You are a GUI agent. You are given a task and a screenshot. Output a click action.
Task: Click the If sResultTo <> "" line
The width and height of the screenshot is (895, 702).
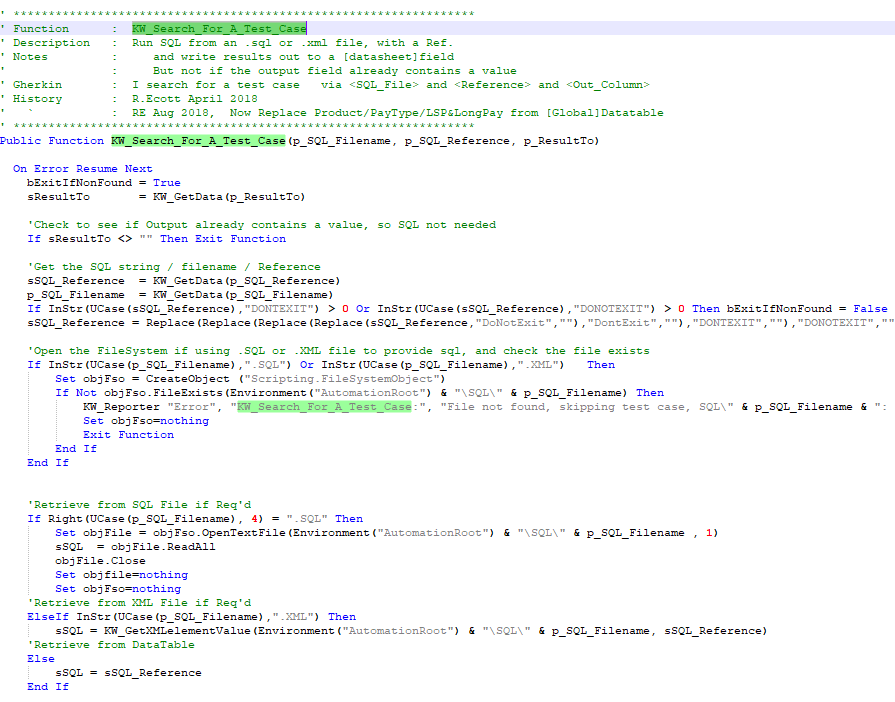click(x=156, y=239)
